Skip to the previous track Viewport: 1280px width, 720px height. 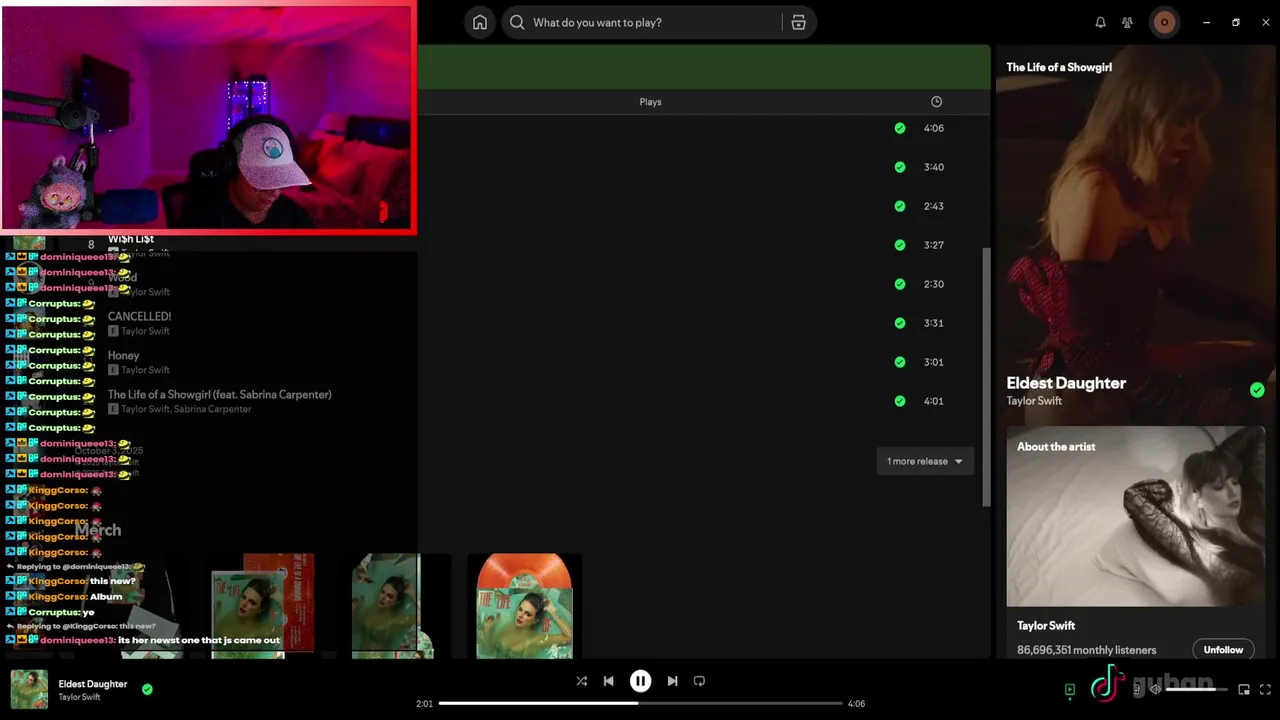[x=608, y=681]
